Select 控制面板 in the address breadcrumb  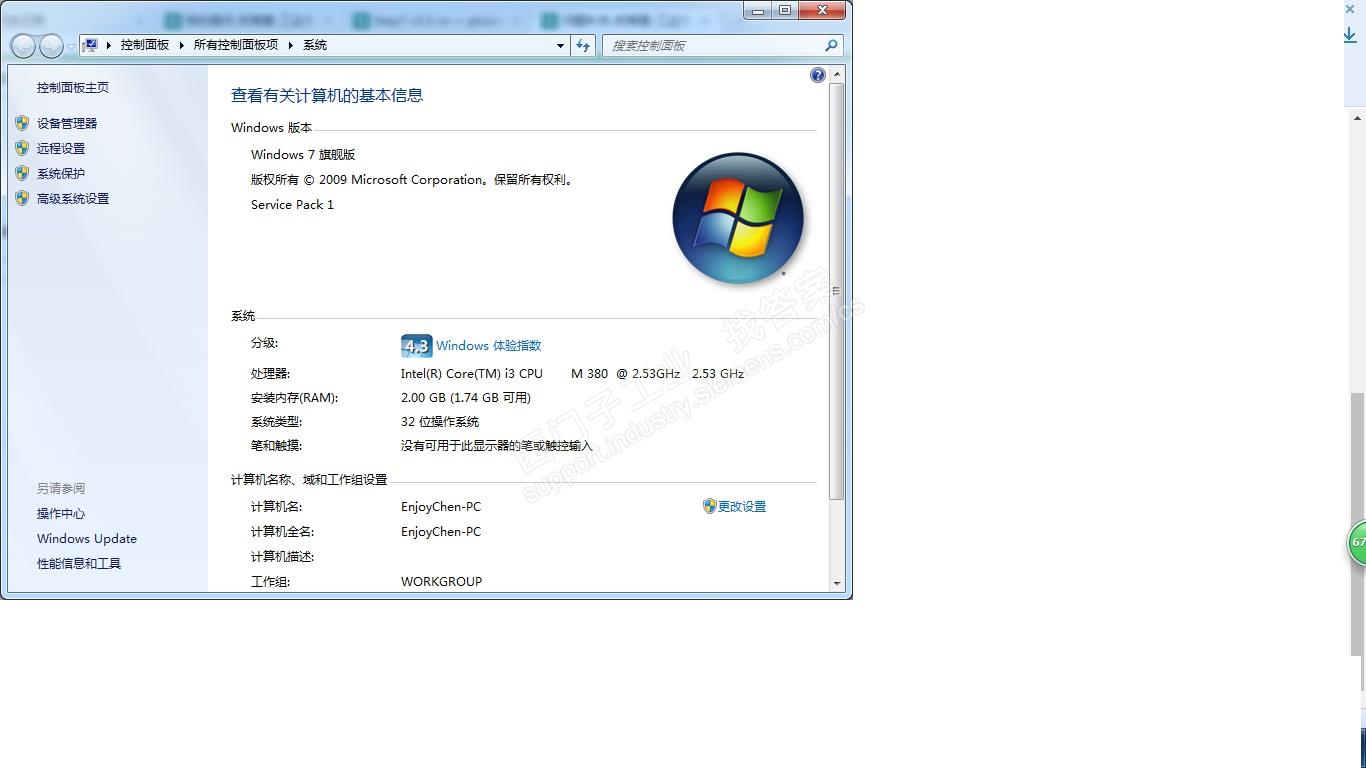(x=145, y=45)
